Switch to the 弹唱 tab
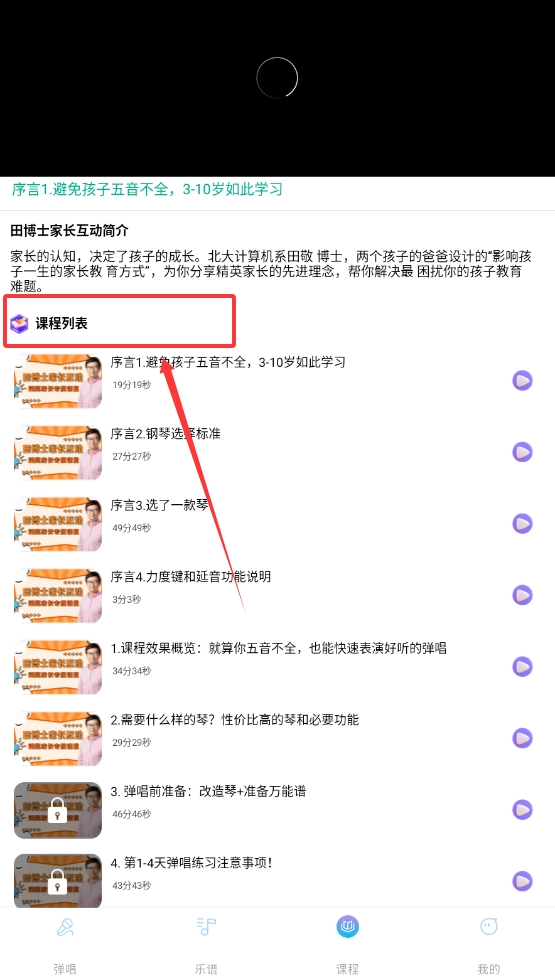The width and height of the screenshot is (555, 979). pos(65,944)
